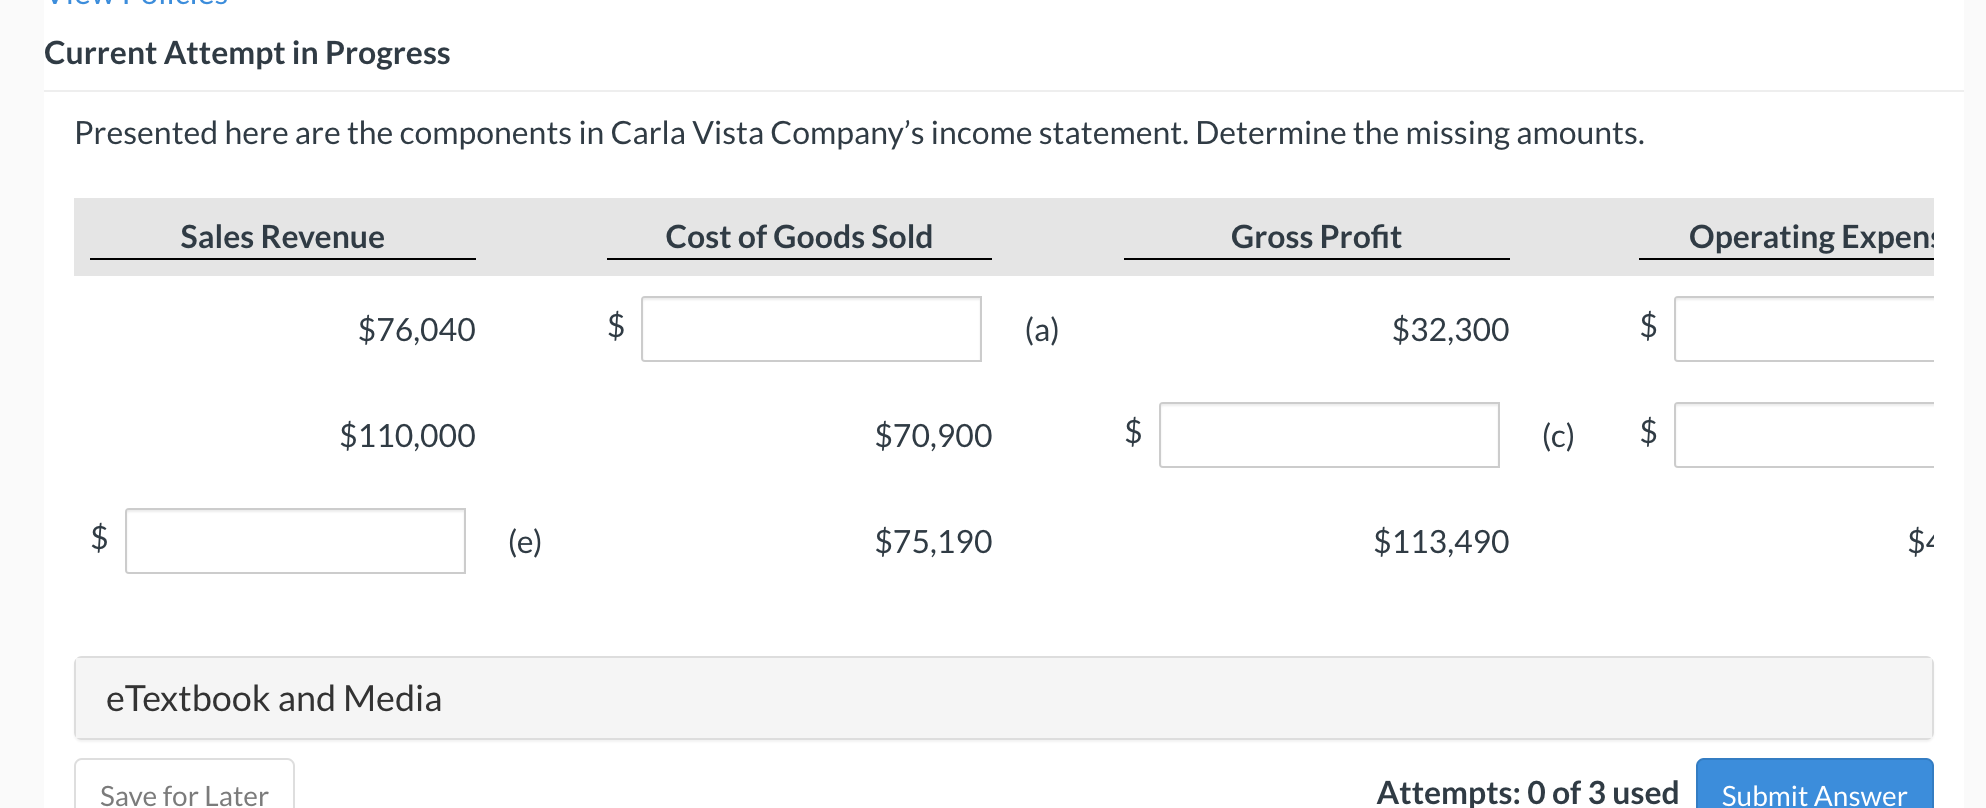Click the $76,040 sales revenue value

pos(416,330)
